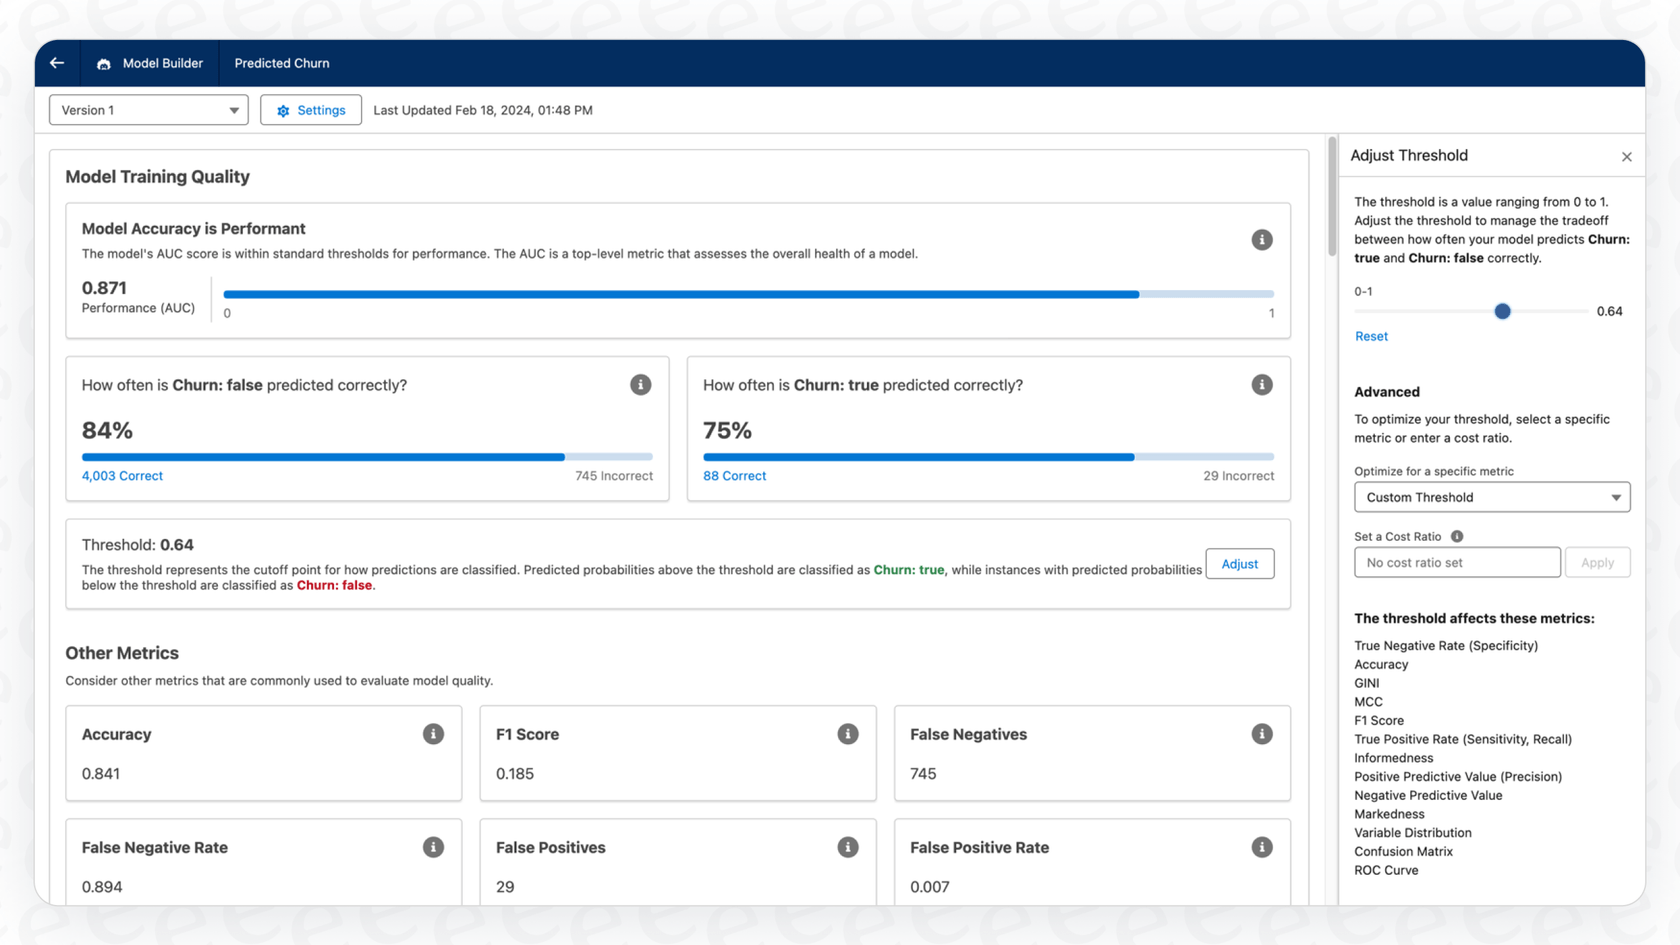Open Settings using the gear icon
1680x945 pixels.
pos(311,110)
